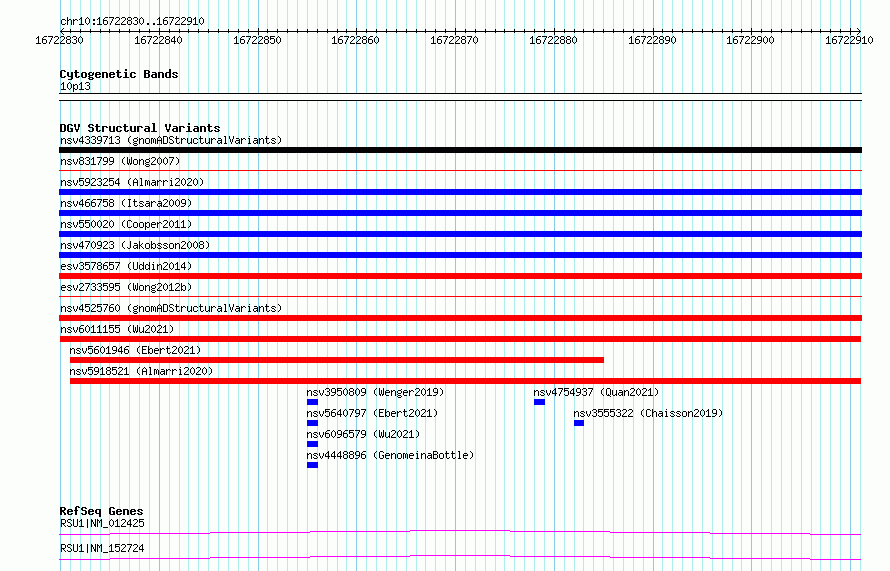
Task: Select the 10p13 band label
Action: [x=75, y=86]
